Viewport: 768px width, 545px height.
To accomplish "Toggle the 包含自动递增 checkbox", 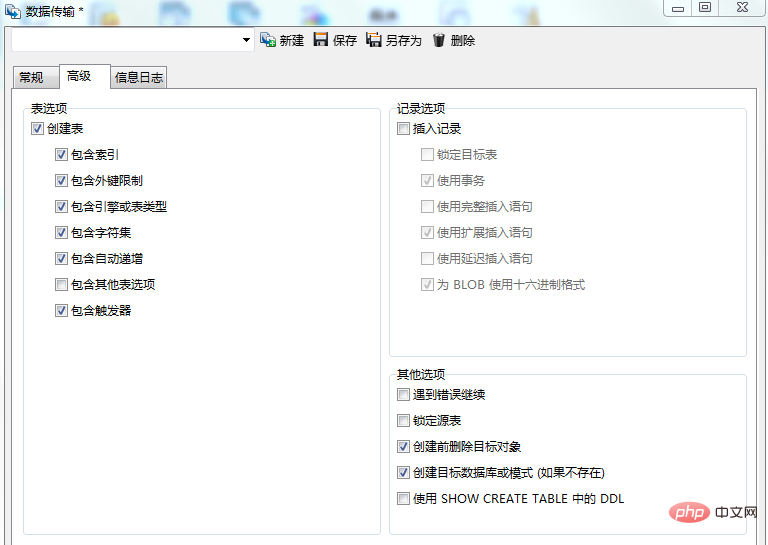I will click(61, 259).
